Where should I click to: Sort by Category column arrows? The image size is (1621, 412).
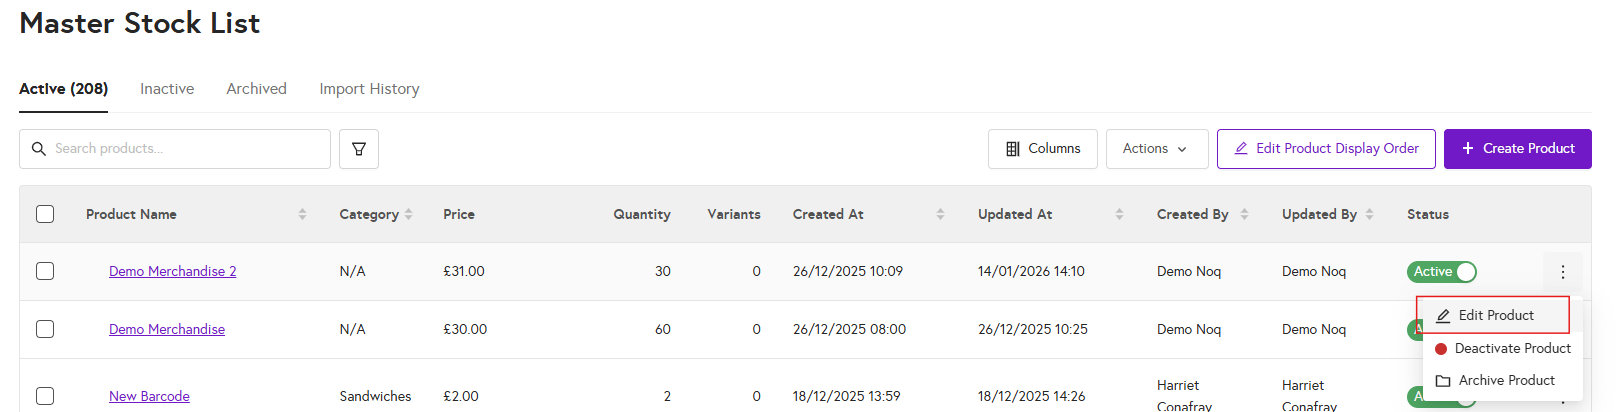[x=408, y=214]
